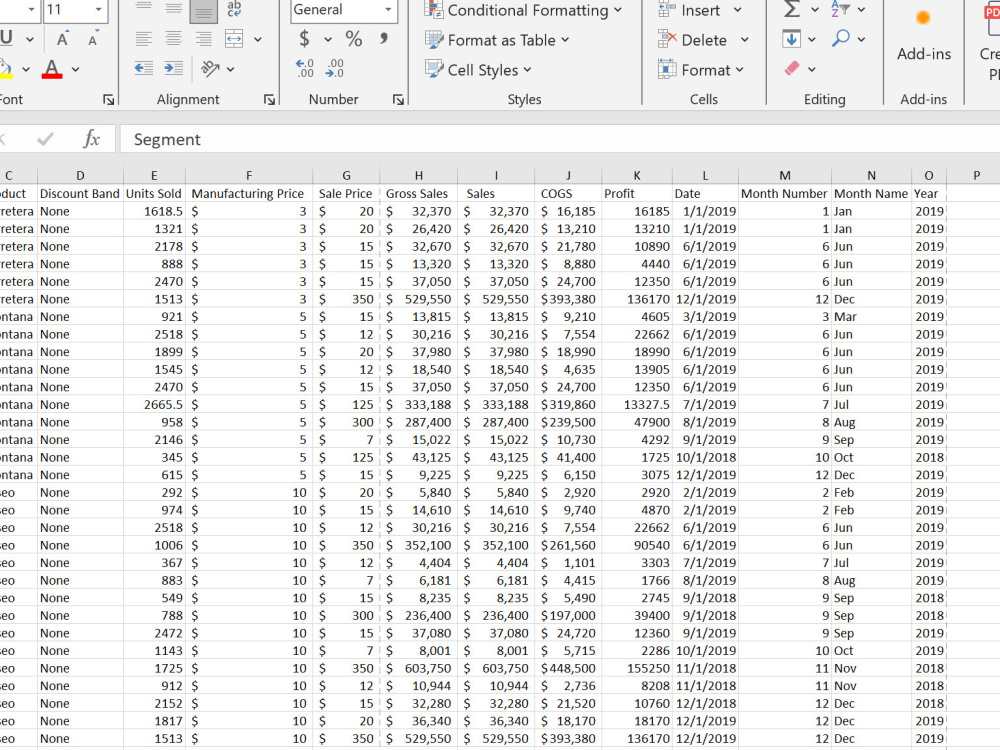The image size is (1000, 750).
Task: Click Decrease Decimal icon
Action: click(335, 68)
